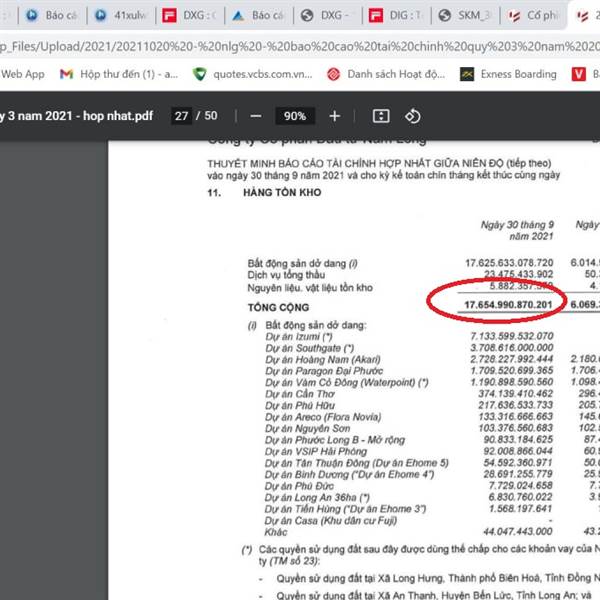Click 'Dự án Areco (Flora Novia)' row
Image resolution: width=600 pixels, height=600 pixels.
point(323,417)
